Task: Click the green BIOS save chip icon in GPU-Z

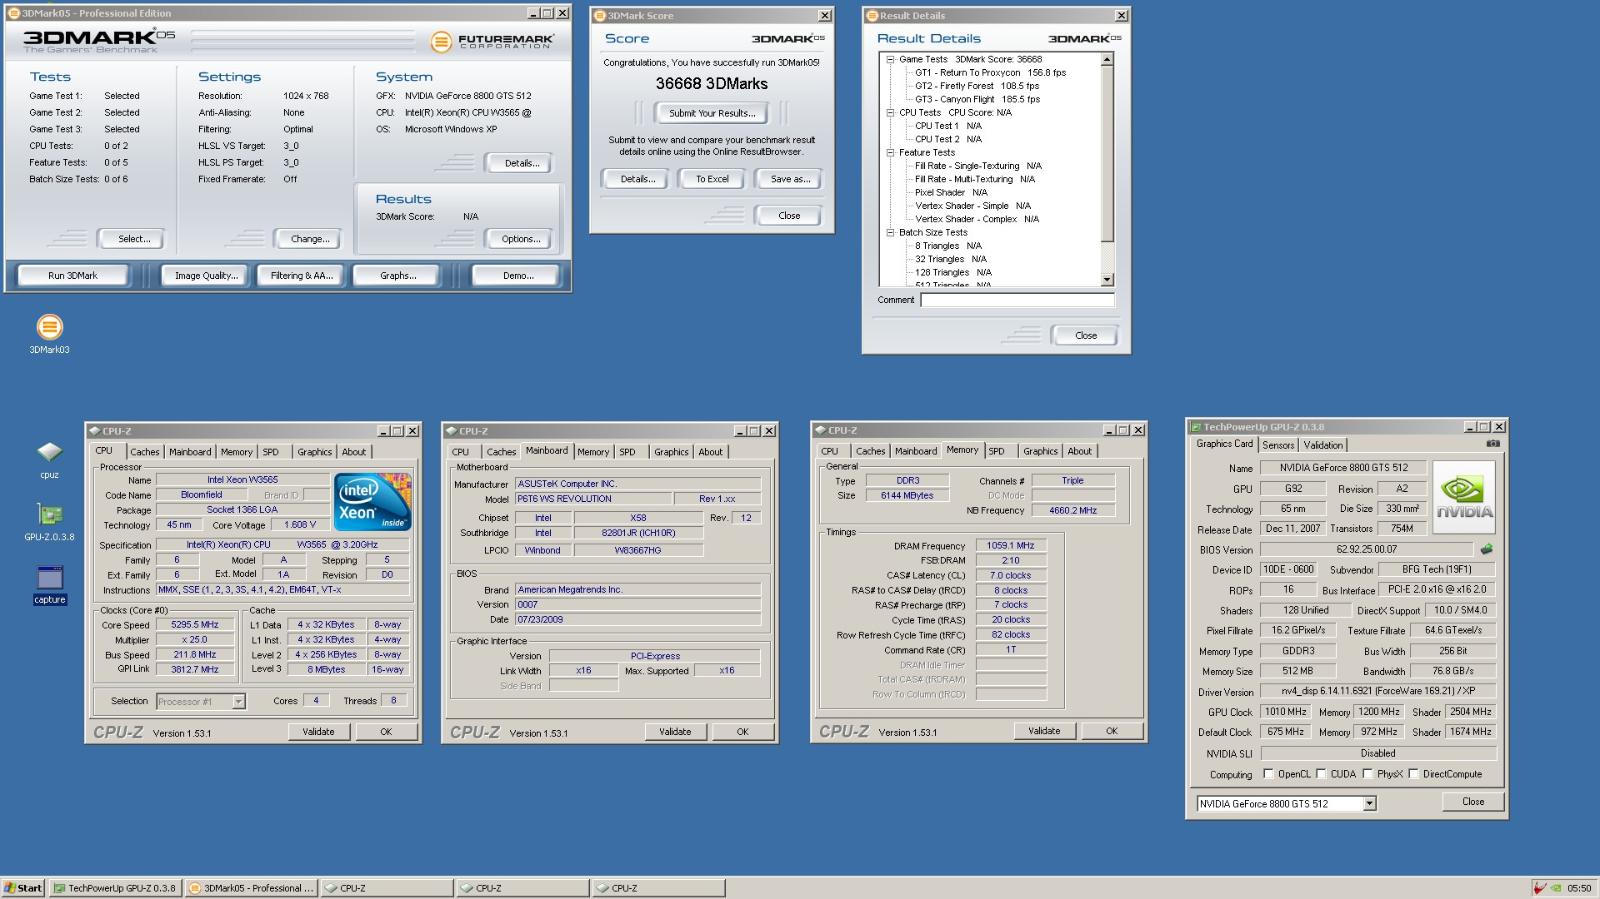Action: pyautogui.click(x=1486, y=549)
